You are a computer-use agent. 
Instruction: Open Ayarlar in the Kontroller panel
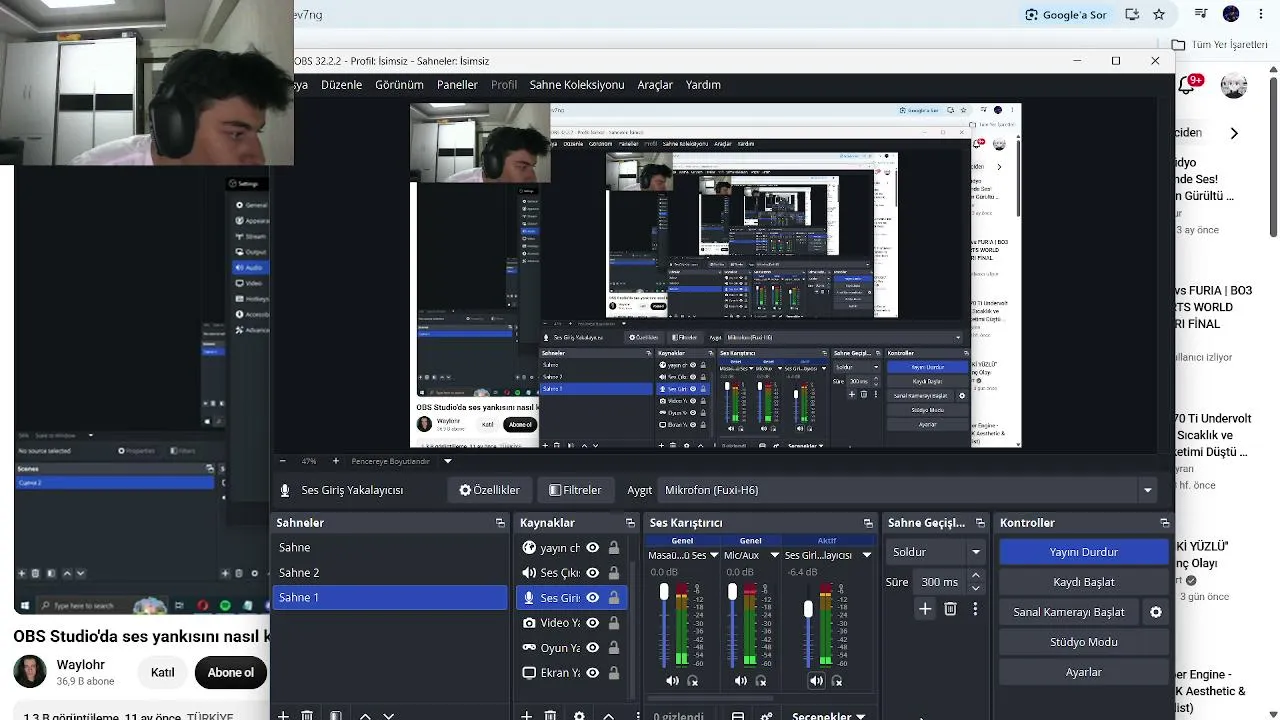[1084, 672]
